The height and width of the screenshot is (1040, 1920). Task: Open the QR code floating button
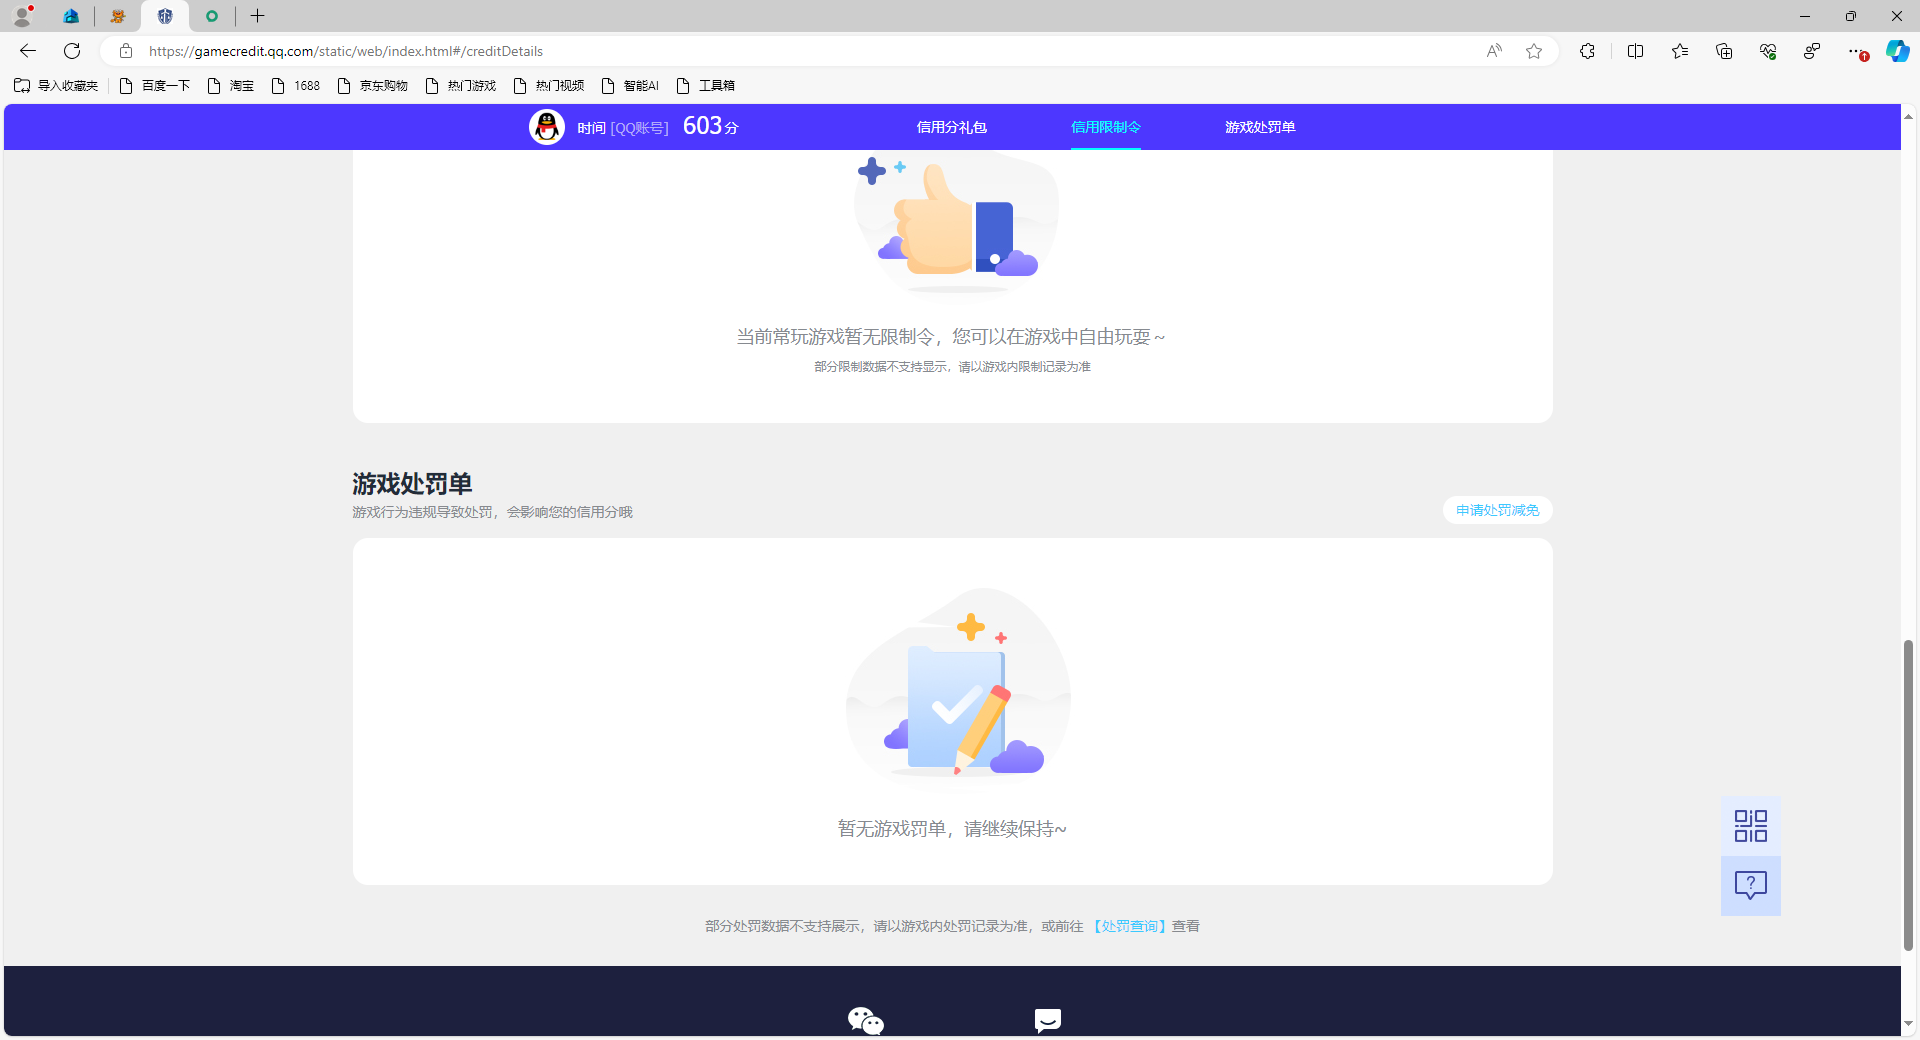point(1751,826)
